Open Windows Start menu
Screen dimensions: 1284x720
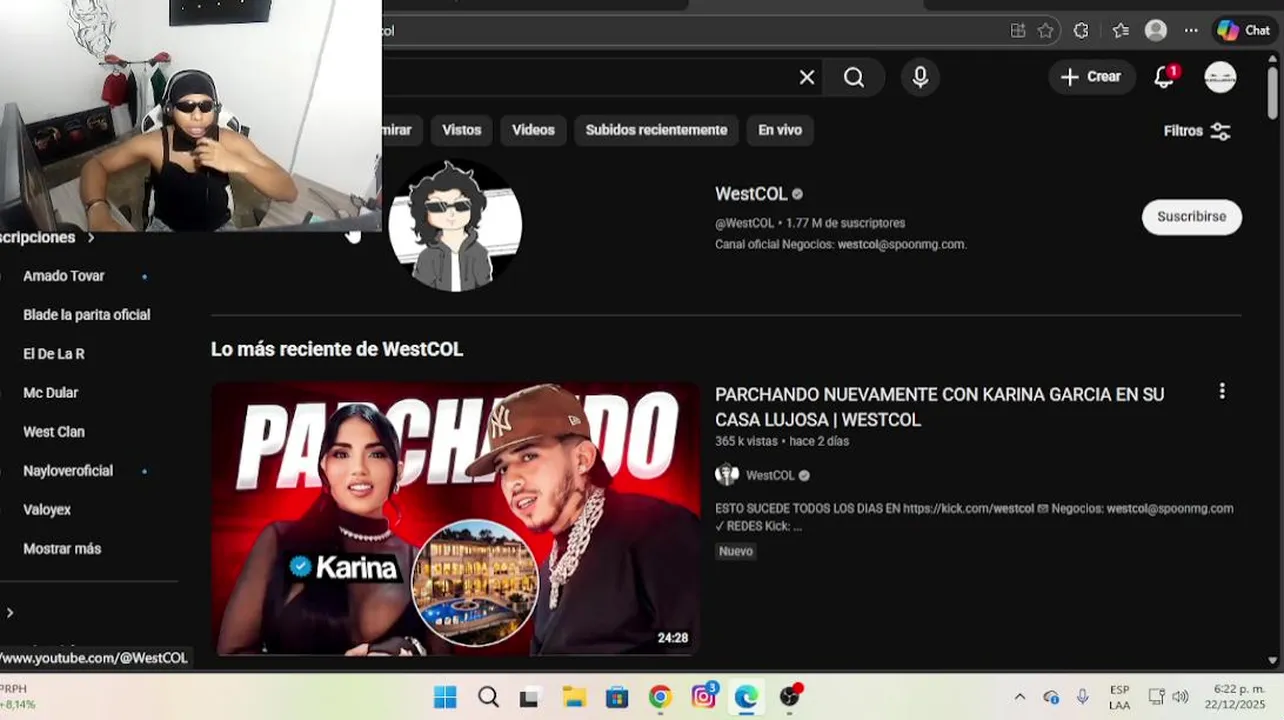pos(445,697)
